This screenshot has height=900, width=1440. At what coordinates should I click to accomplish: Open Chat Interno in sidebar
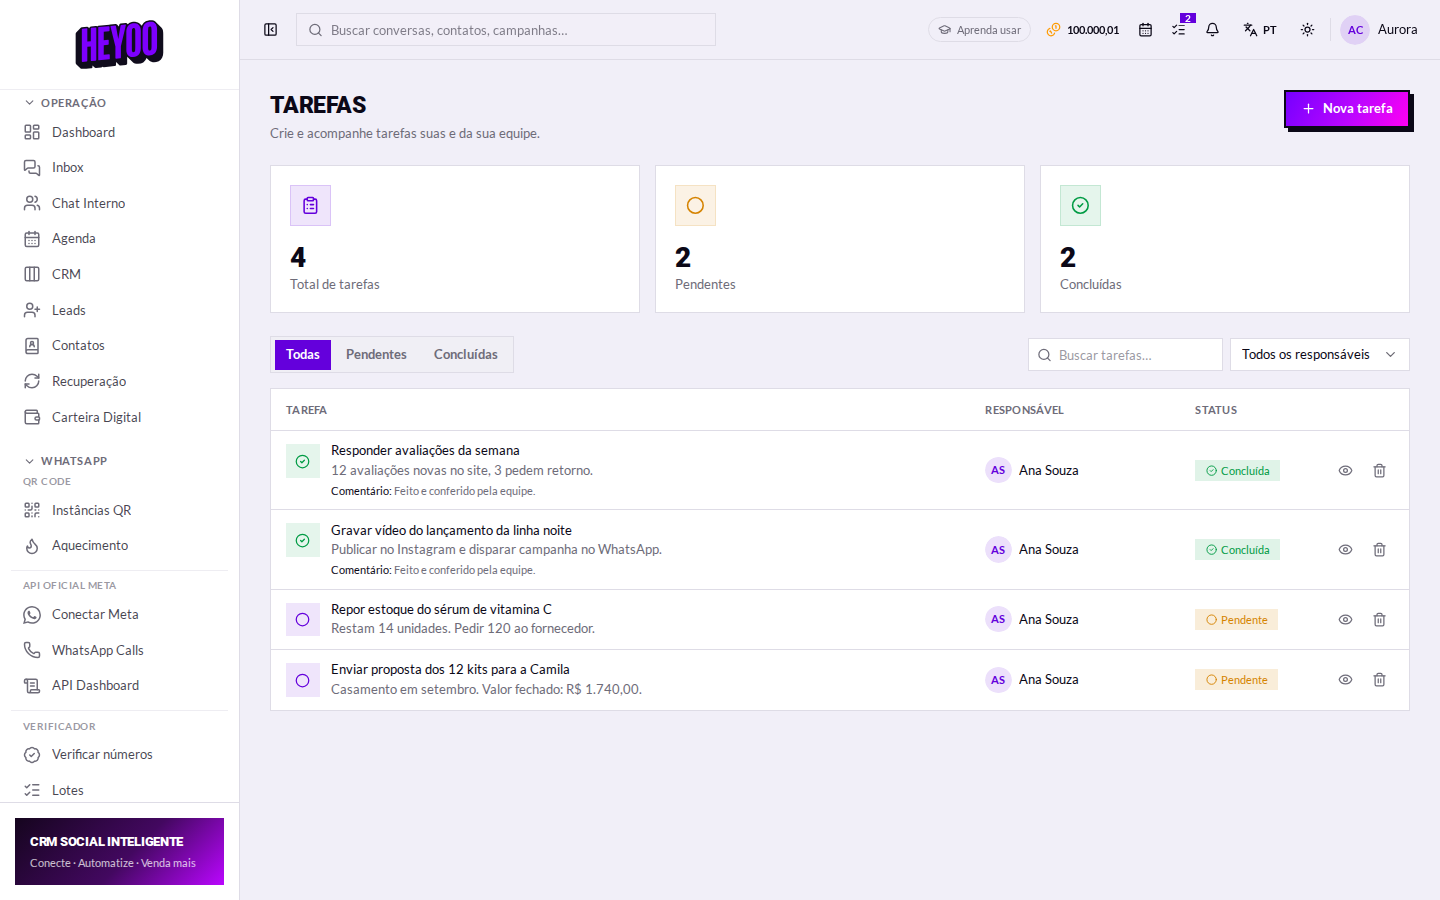coord(119,203)
